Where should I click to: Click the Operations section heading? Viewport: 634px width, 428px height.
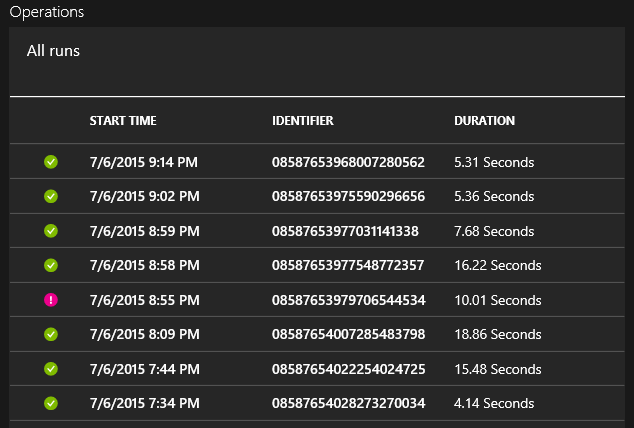click(47, 12)
